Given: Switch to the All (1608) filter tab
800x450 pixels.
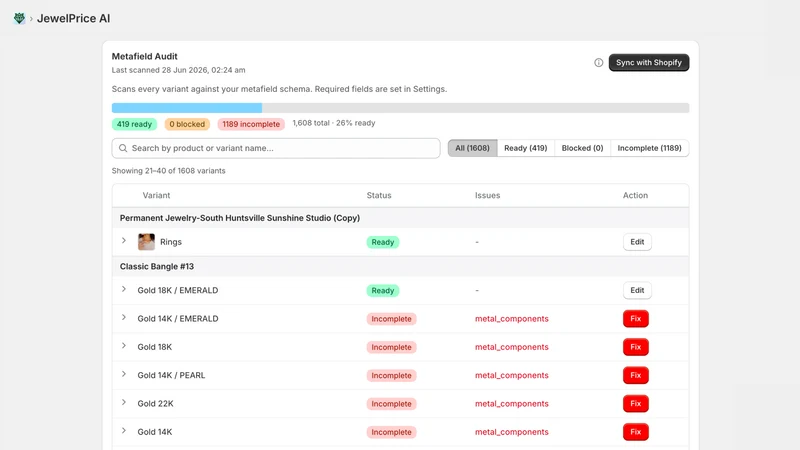Looking at the screenshot, I should coord(472,148).
